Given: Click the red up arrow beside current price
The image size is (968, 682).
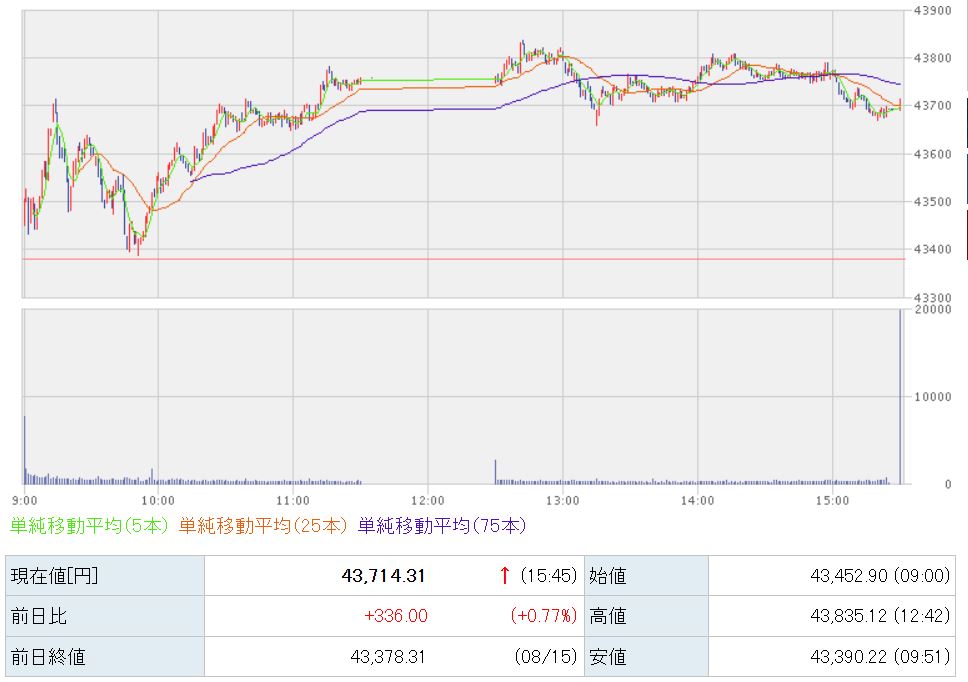Looking at the screenshot, I should coord(504,575).
